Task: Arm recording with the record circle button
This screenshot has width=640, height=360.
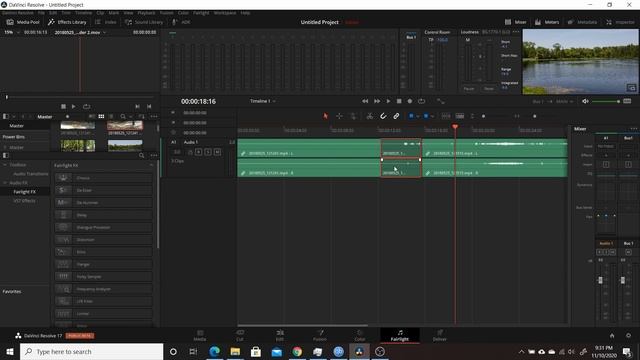Action: click(410, 101)
